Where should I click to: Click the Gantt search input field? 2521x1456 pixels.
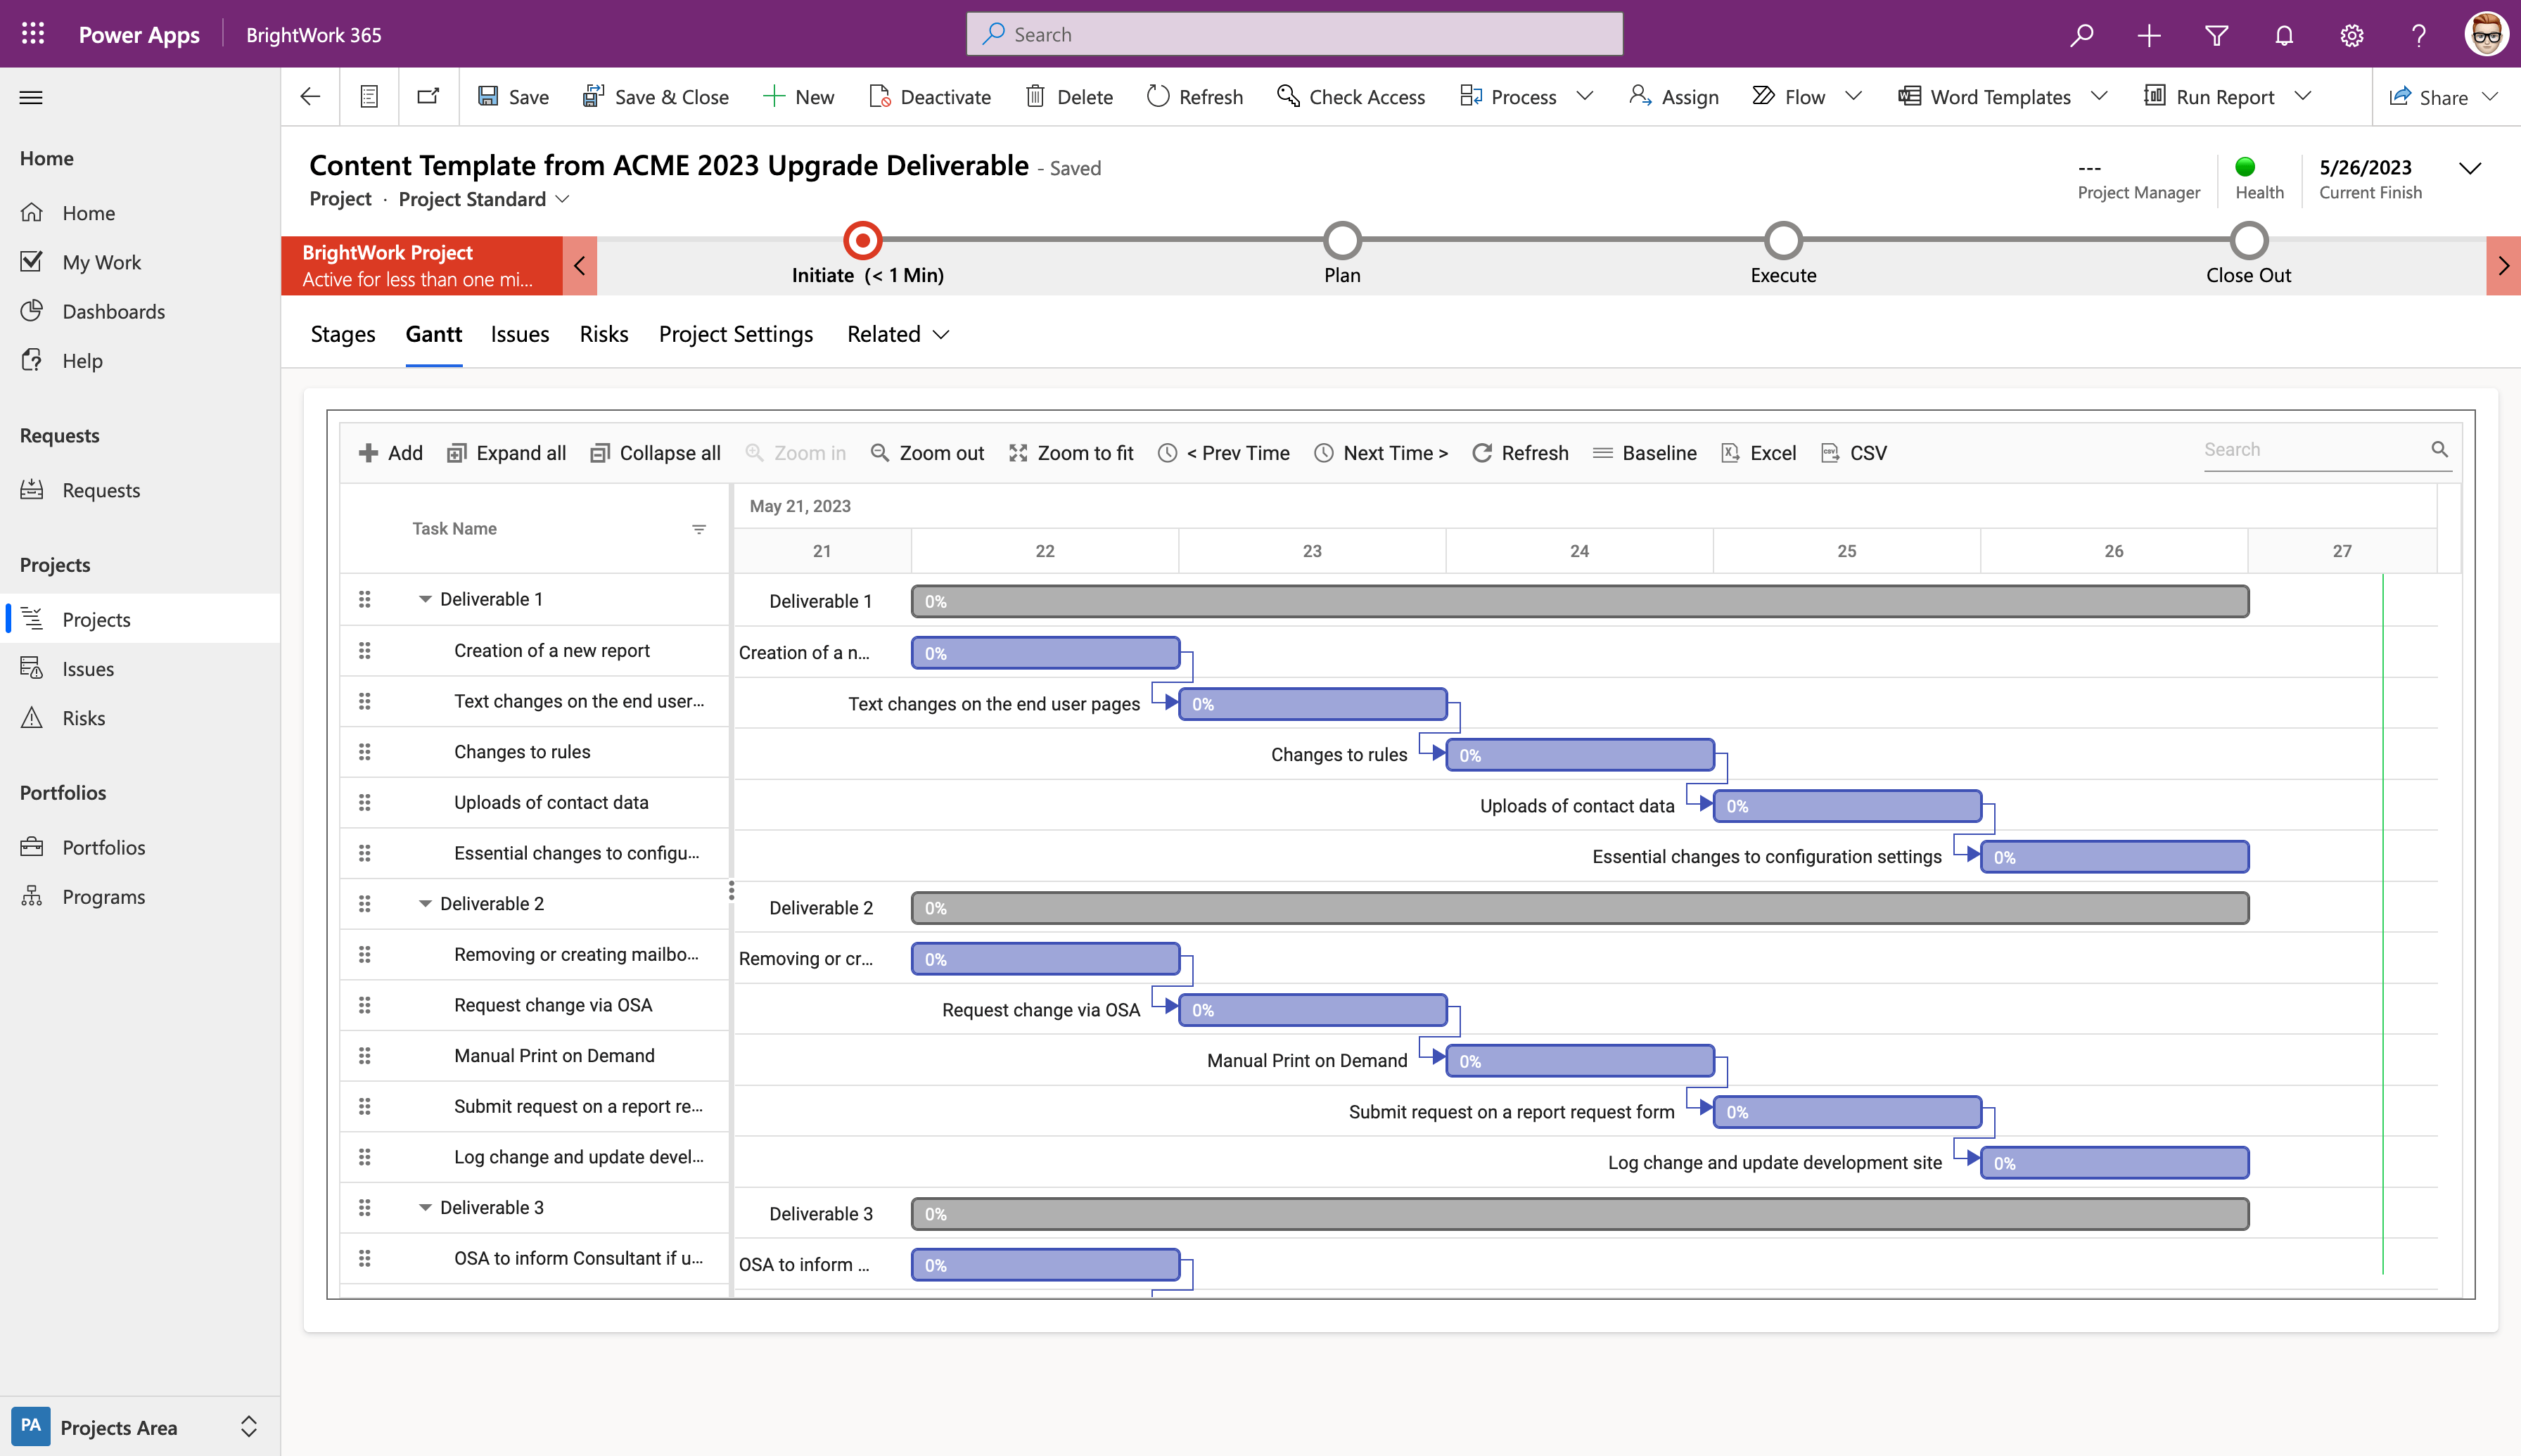[x=2315, y=450]
